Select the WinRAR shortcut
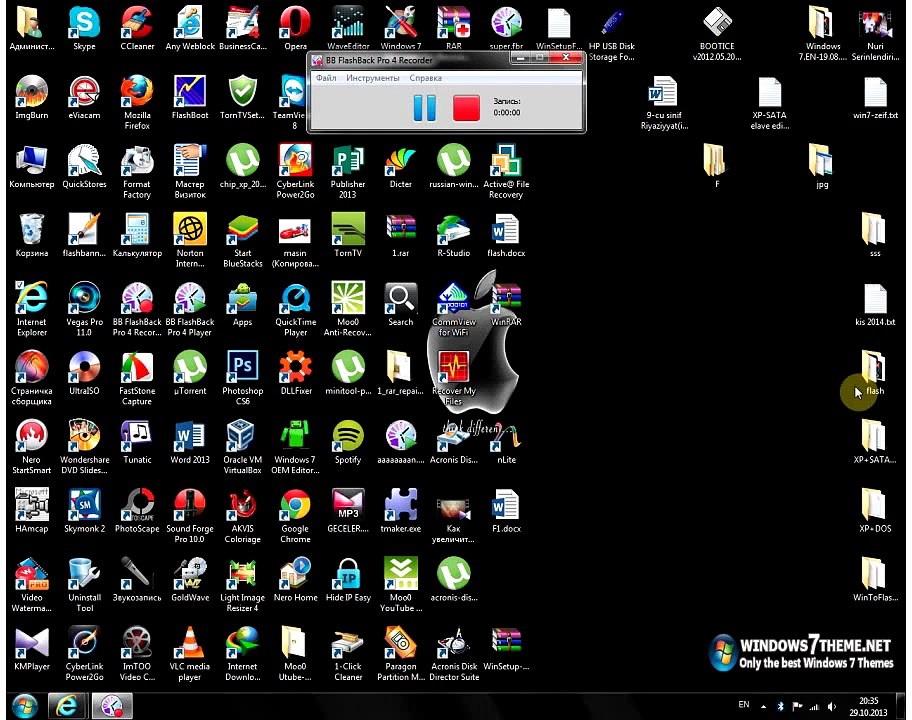 [x=506, y=304]
